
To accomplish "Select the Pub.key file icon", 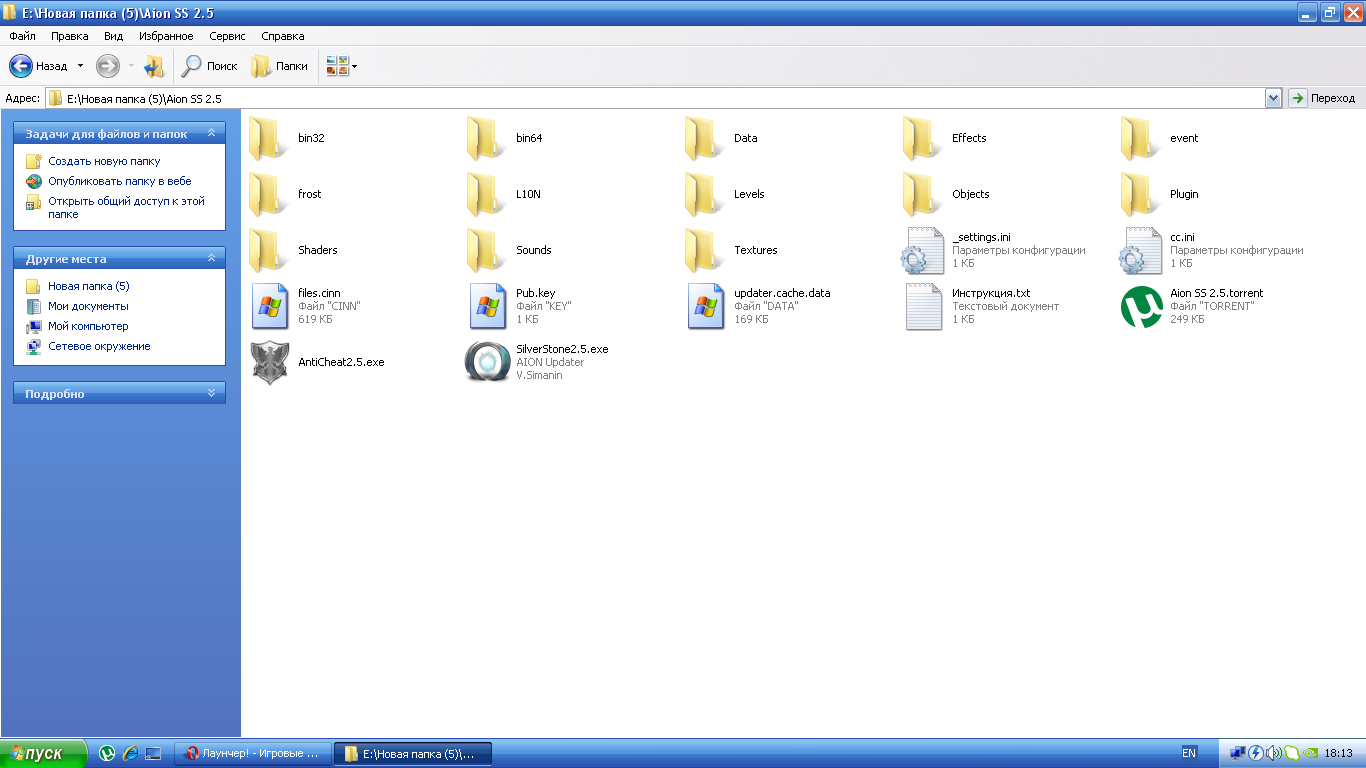I will pos(488,306).
